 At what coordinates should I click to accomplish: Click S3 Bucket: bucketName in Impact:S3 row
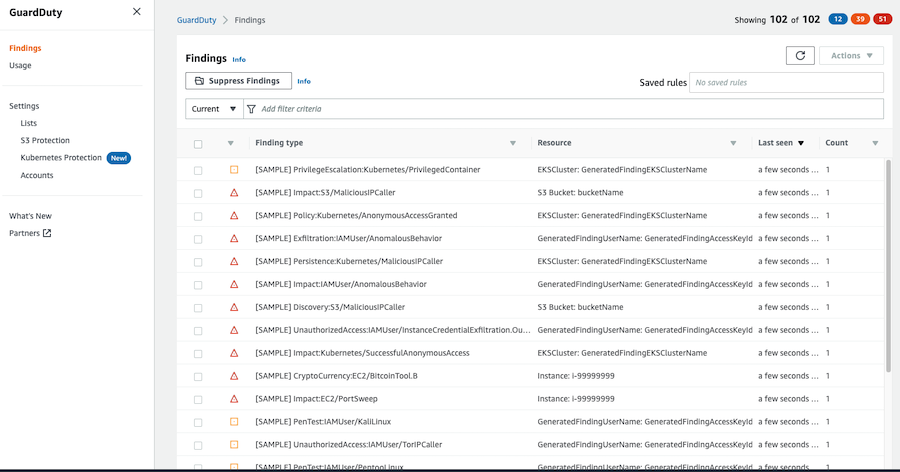[x=580, y=192]
